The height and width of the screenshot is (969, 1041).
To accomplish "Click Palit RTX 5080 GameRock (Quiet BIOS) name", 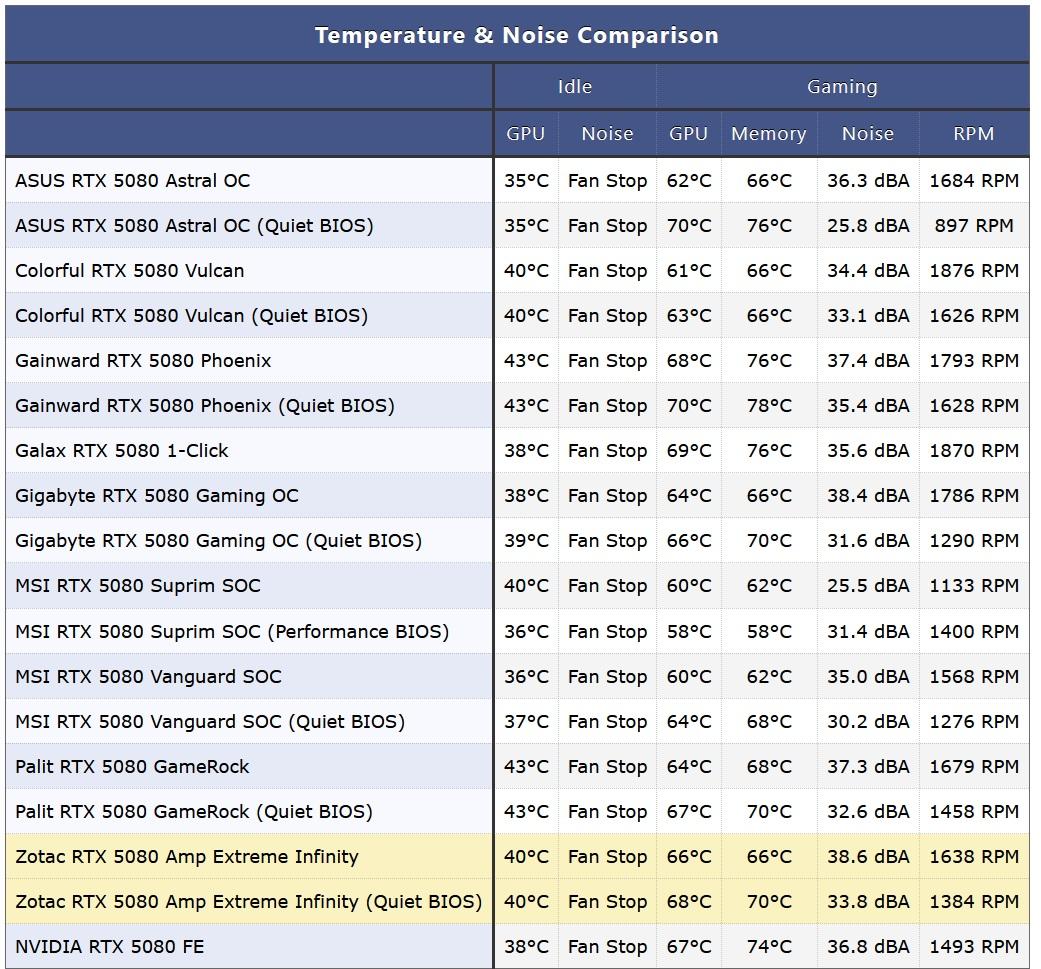I will (x=194, y=812).
